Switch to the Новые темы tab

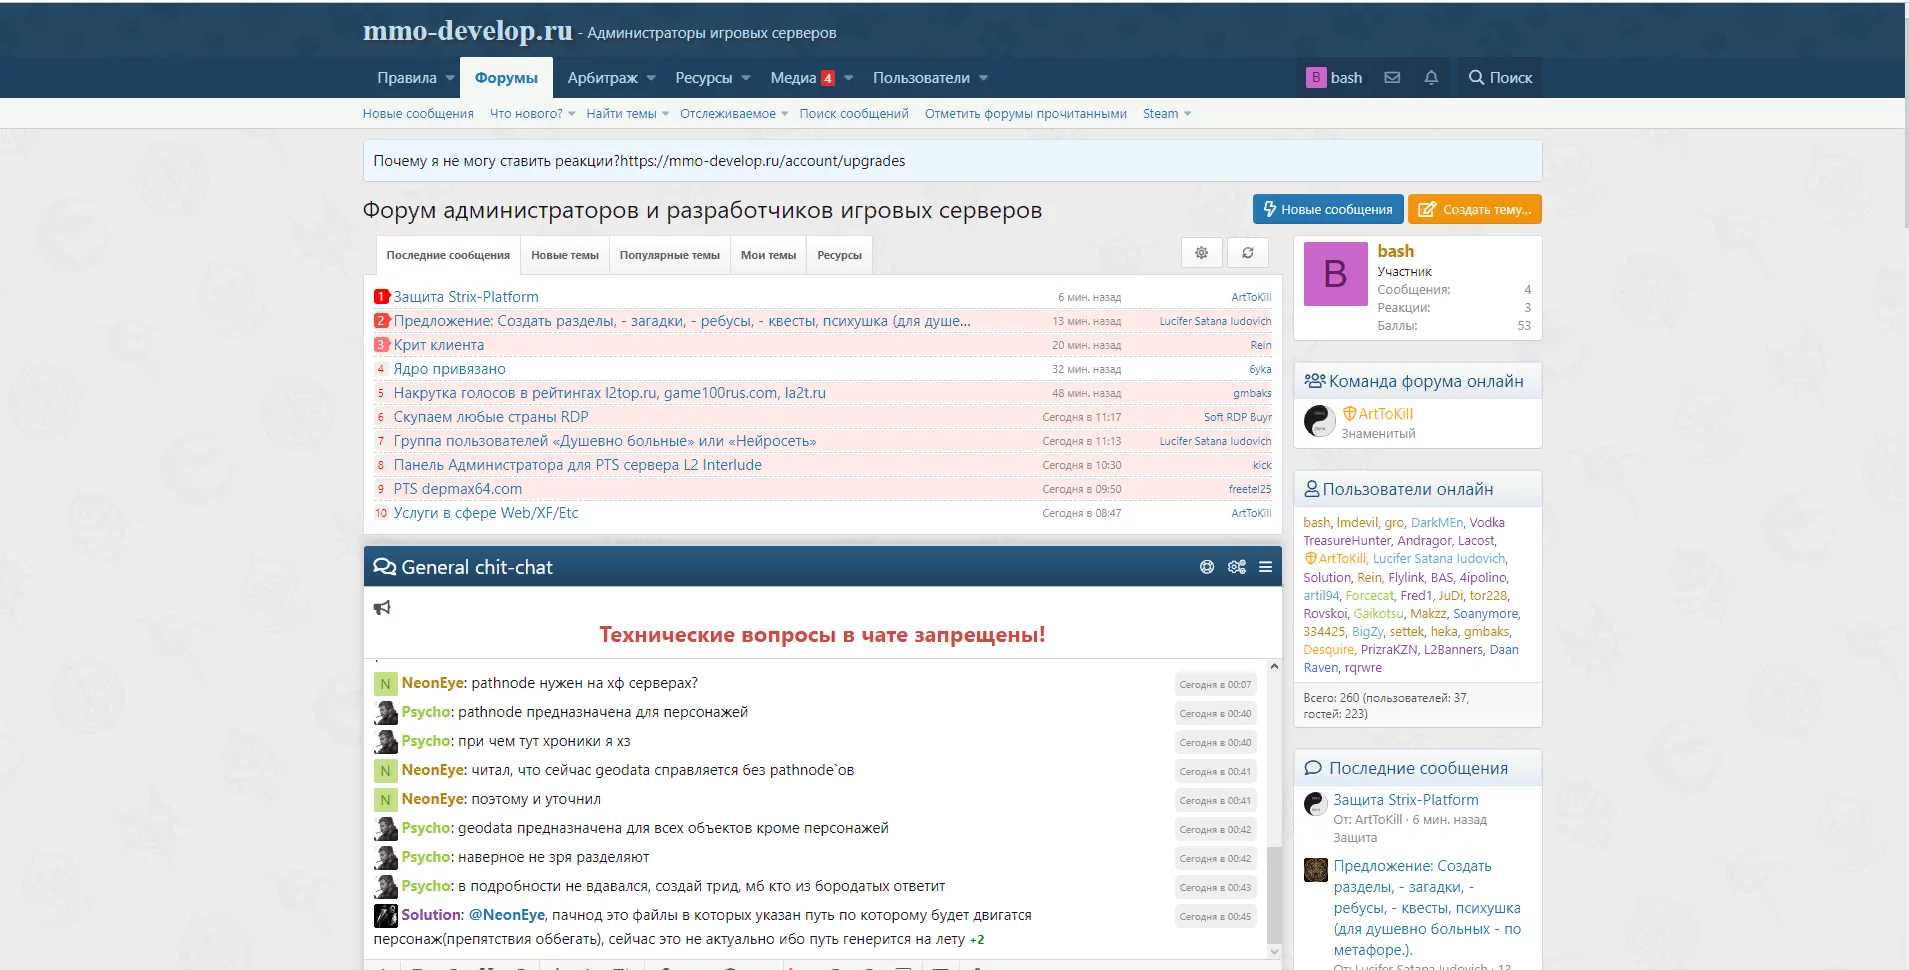(565, 255)
